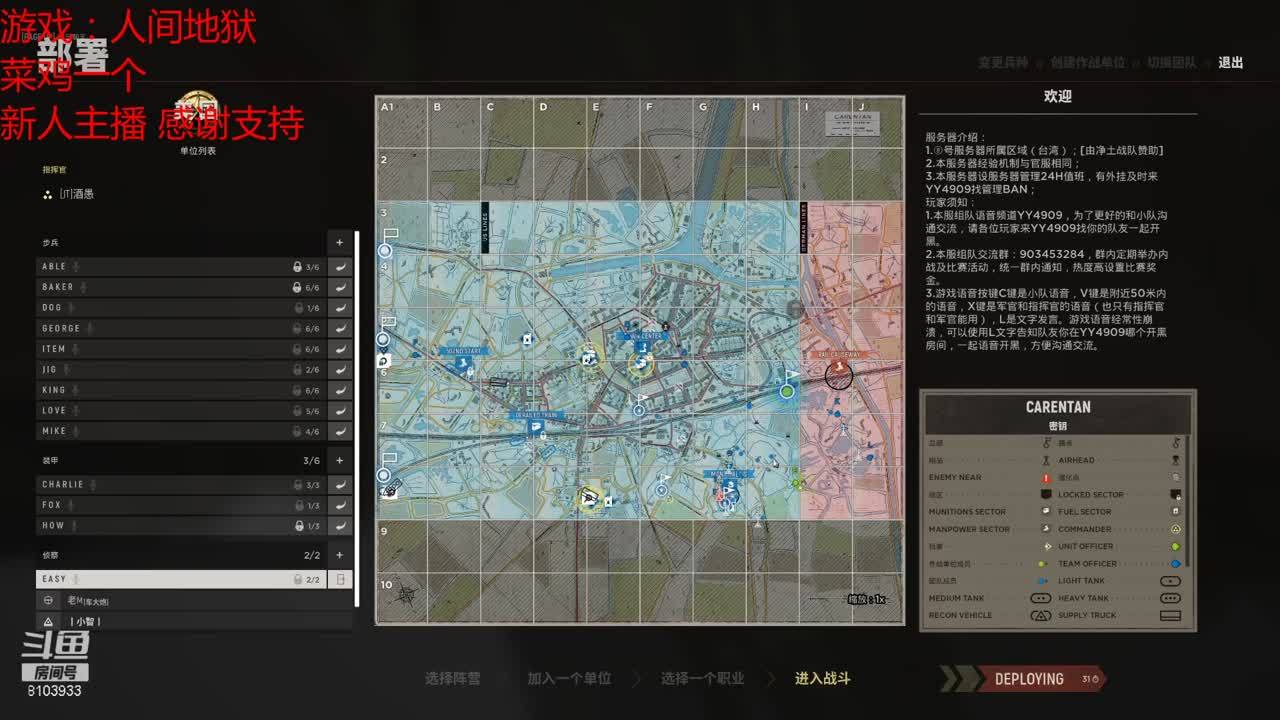Join the GEORGE squad via its arrow icon
Screen dimensions: 1280x720
[340, 328]
